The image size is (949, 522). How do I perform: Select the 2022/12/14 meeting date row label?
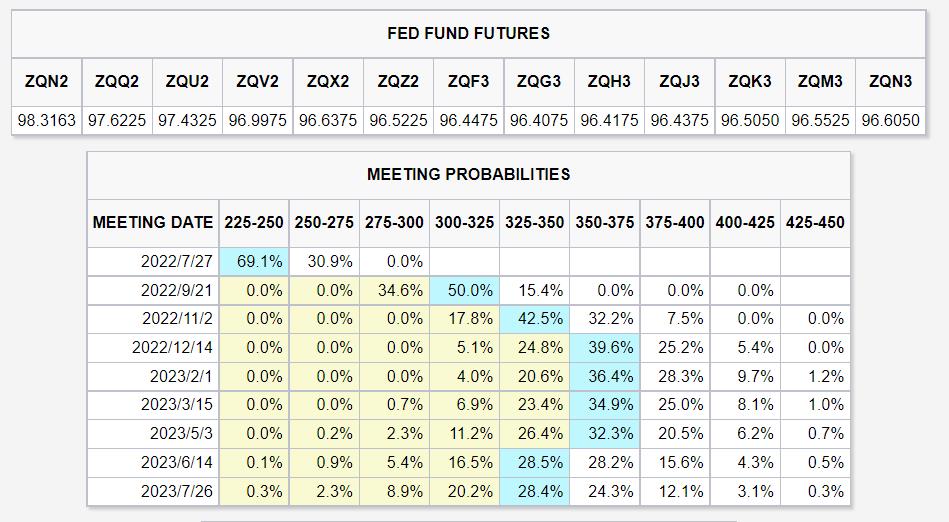coord(173,348)
